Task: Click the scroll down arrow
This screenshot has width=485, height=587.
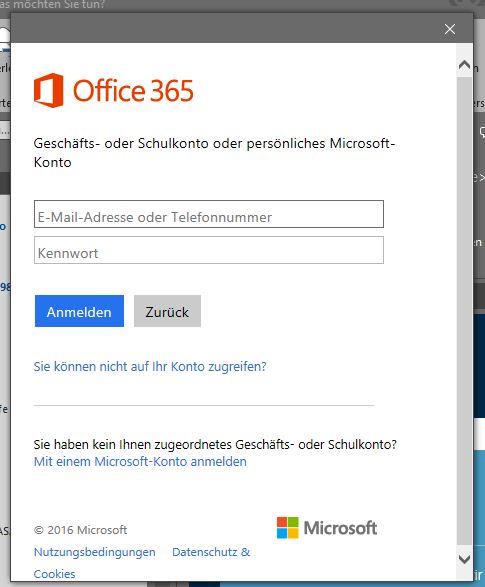Action: (x=464, y=559)
